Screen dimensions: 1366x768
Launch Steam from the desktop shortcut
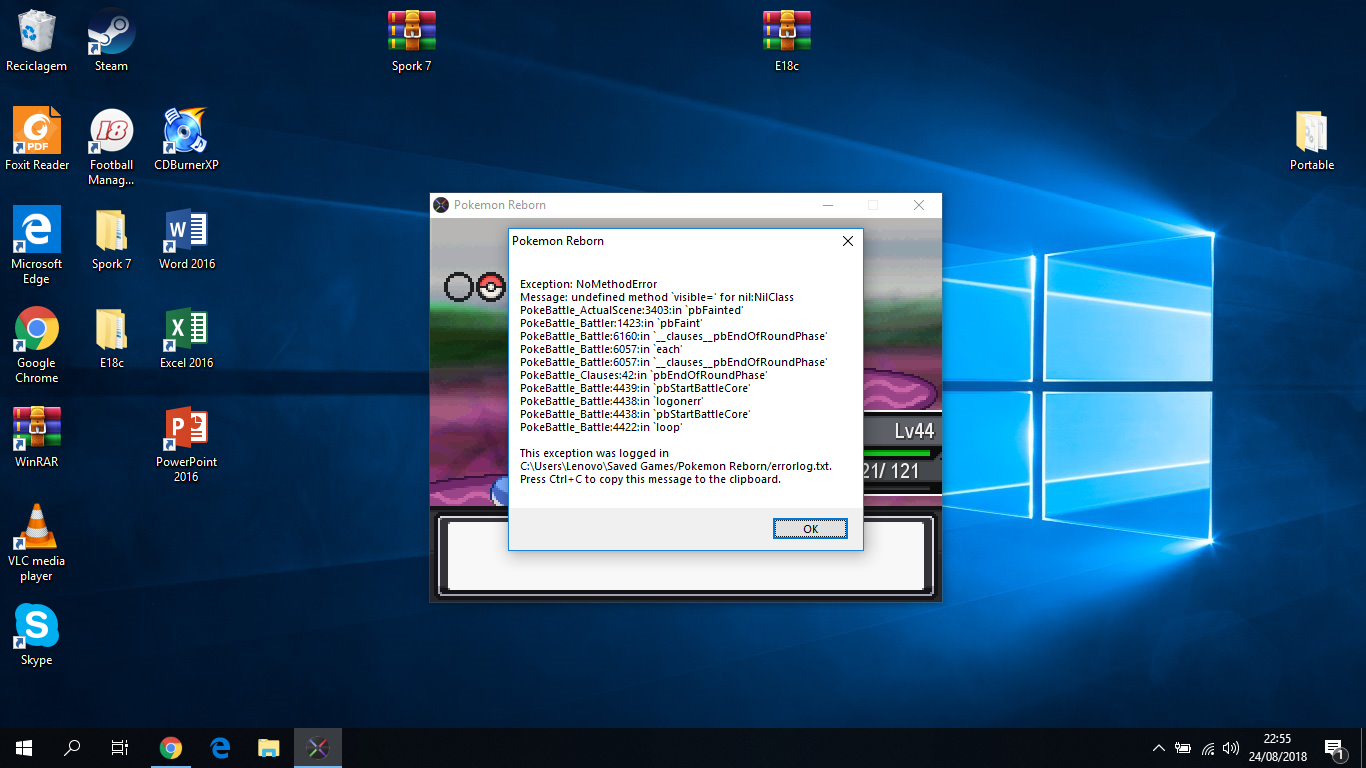pyautogui.click(x=111, y=33)
